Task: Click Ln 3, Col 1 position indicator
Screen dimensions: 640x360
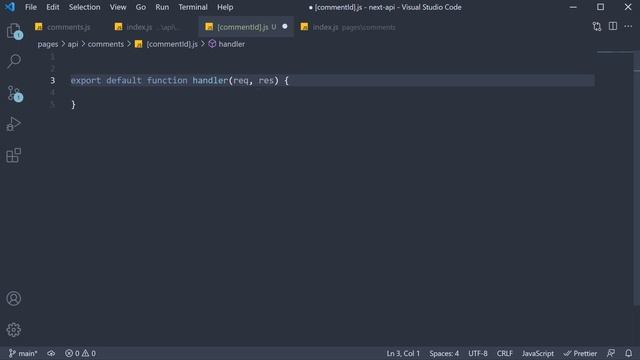Action: coord(403,353)
